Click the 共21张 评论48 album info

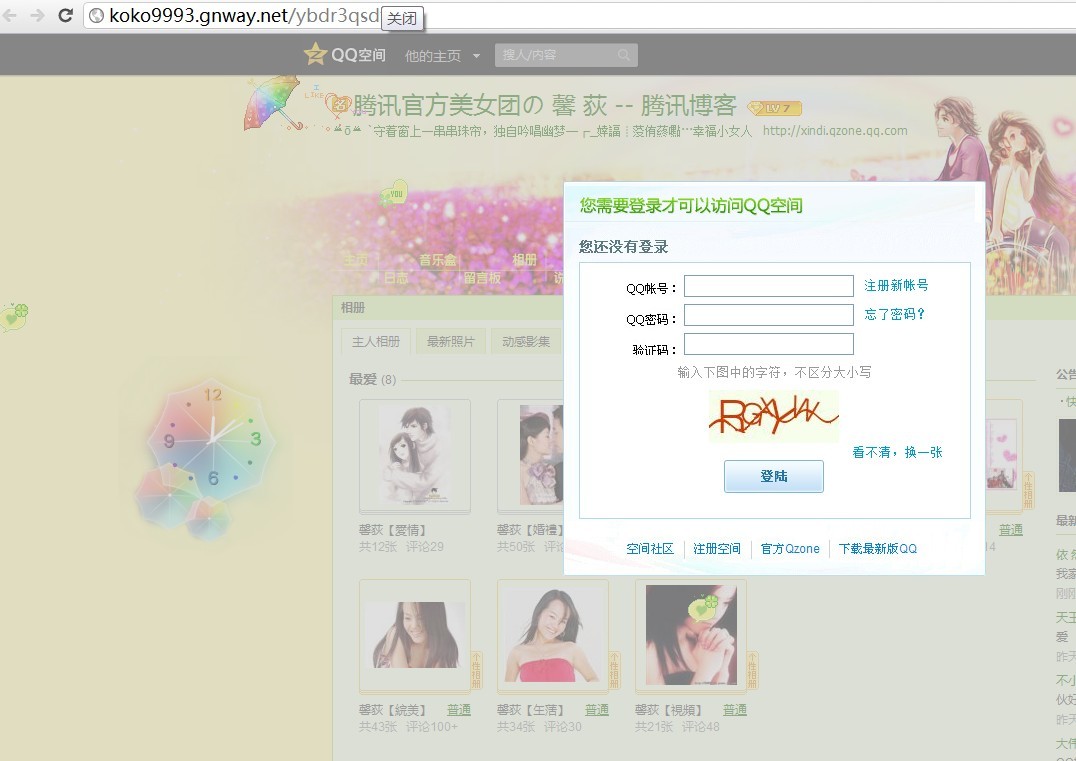click(x=677, y=726)
